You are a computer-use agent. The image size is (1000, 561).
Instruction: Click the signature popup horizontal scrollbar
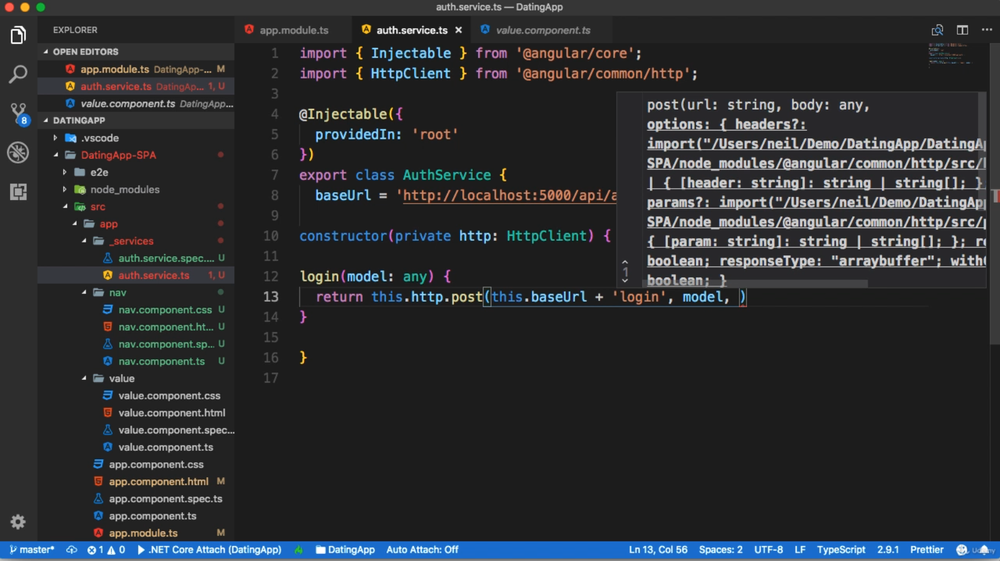(x=756, y=284)
